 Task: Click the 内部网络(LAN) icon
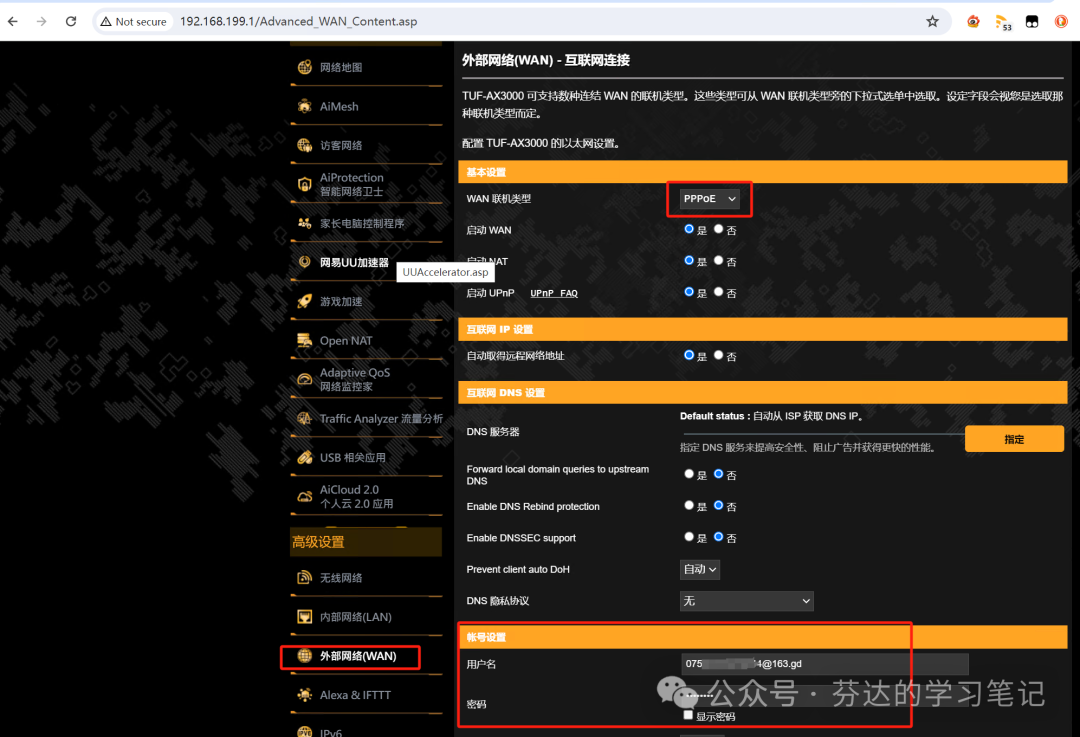[x=304, y=616]
